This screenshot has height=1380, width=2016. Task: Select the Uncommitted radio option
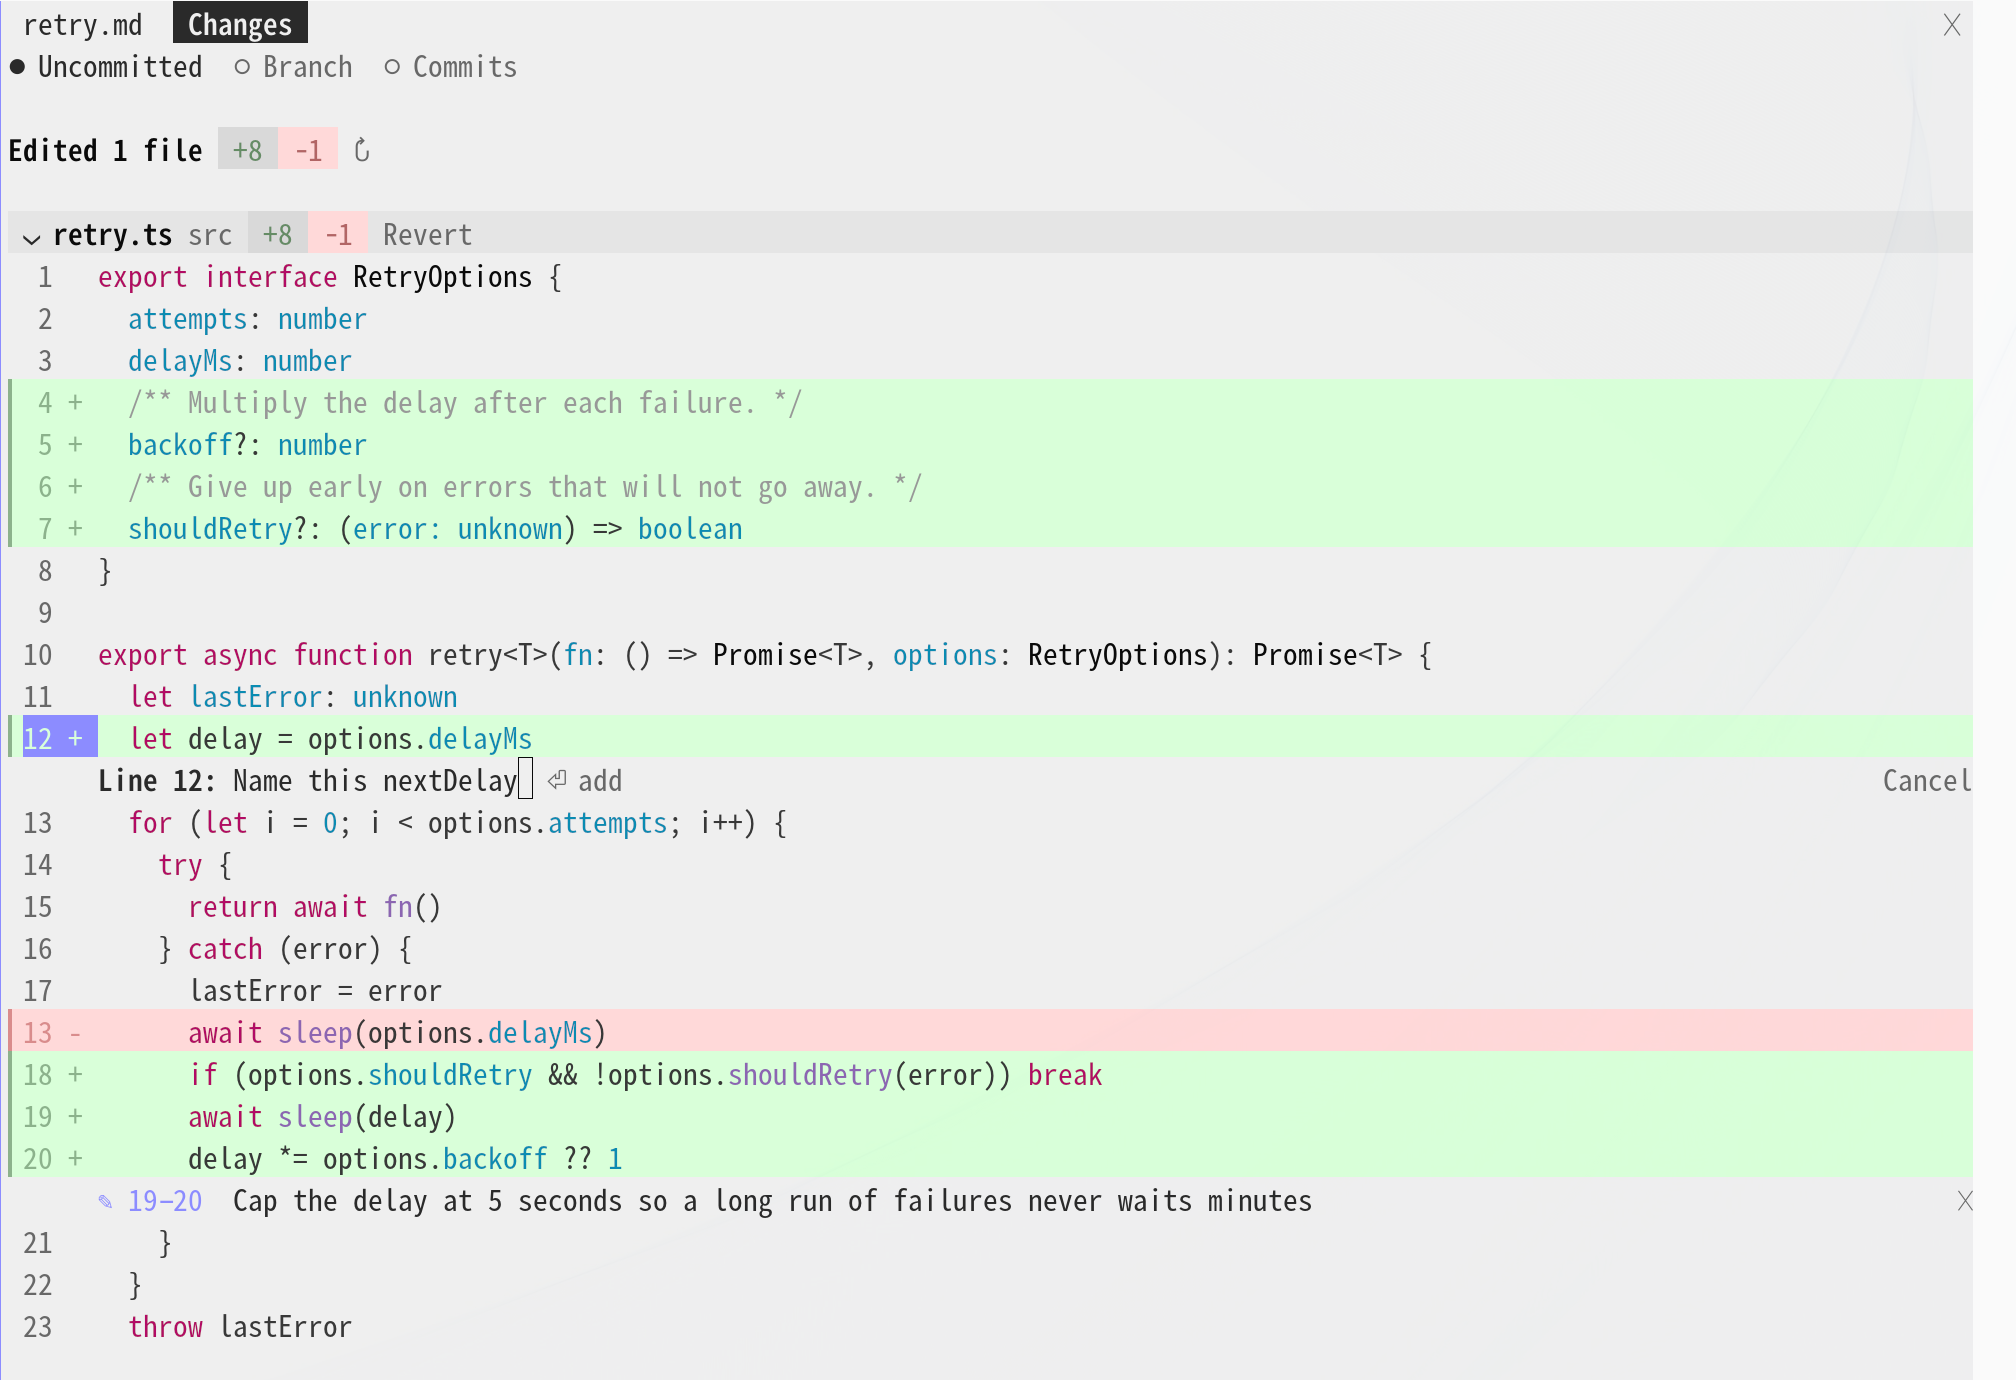[x=106, y=67]
